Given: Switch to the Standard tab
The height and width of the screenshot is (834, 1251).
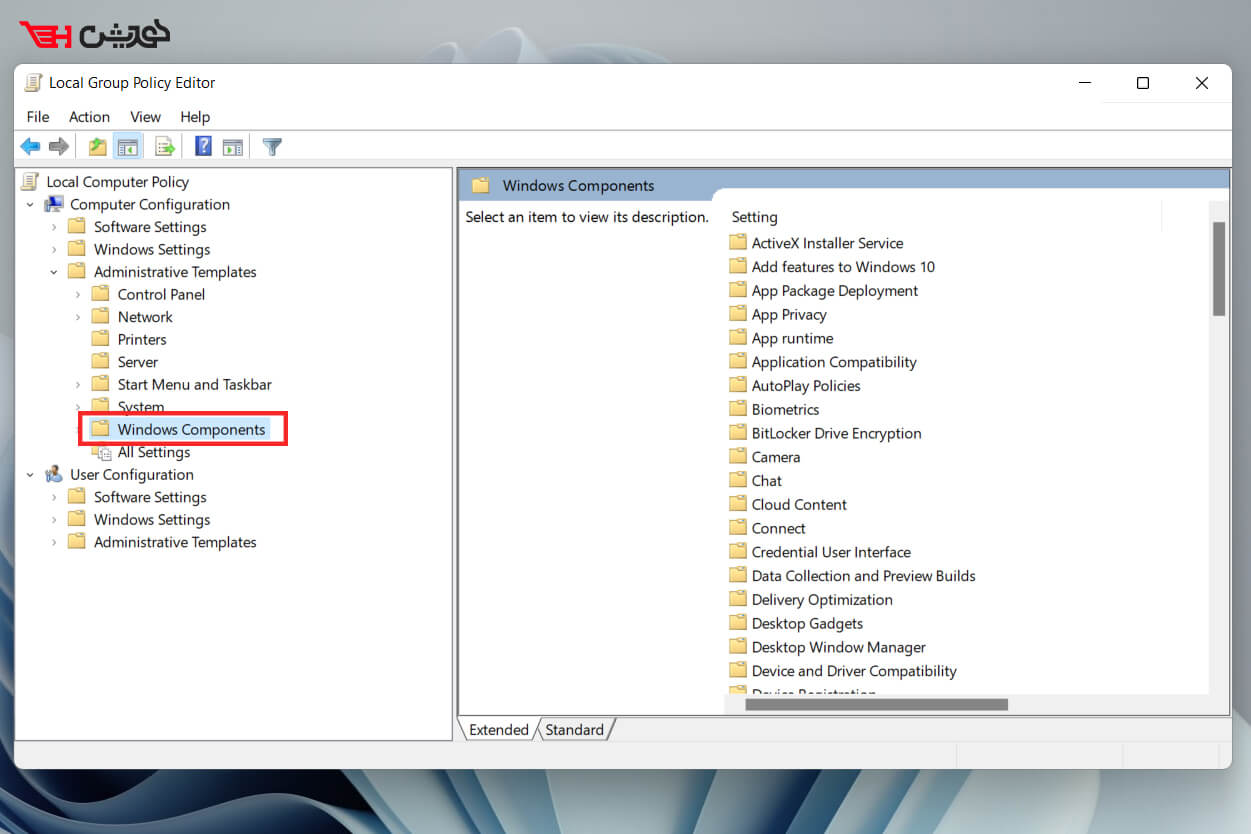Looking at the screenshot, I should pyautogui.click(x=573, y=729).
